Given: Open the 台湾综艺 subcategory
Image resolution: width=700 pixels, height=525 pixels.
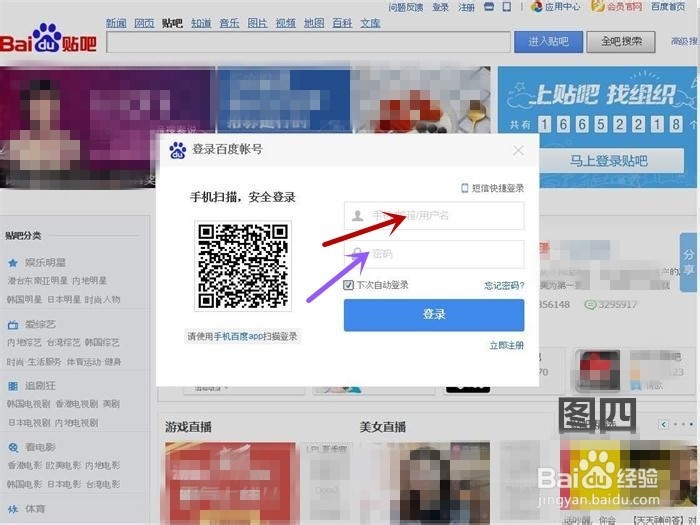Looking at the screenshot, I should click(63, 342).
